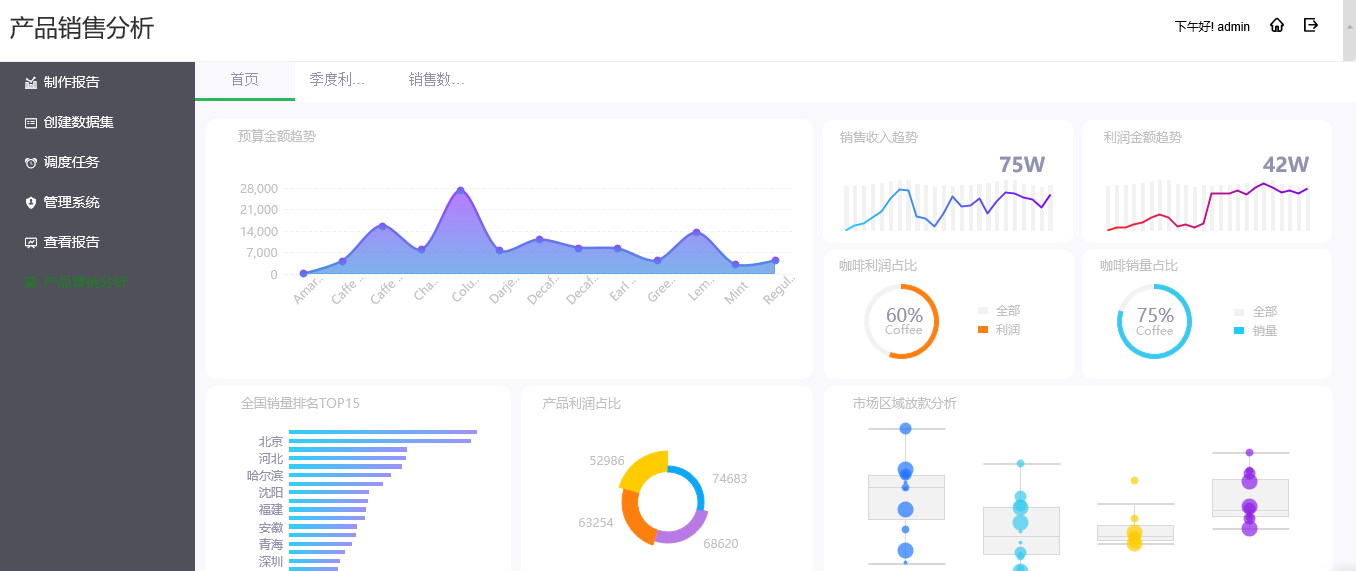Screen dimensions: 1356x571
Task: Click the 河北 label in ranking chart
Action: click(x=270, y=458)
